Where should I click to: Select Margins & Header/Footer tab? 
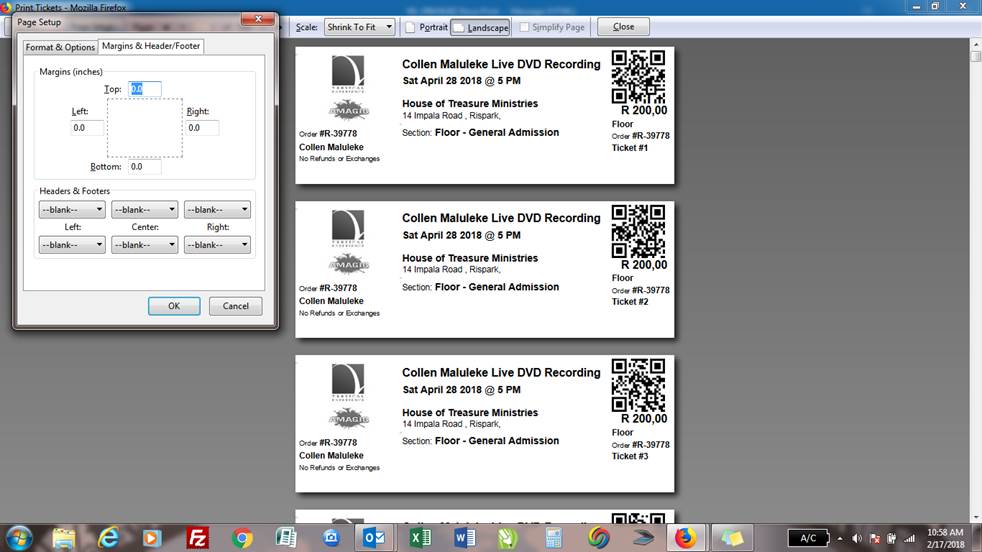click(x=151, y=46)
